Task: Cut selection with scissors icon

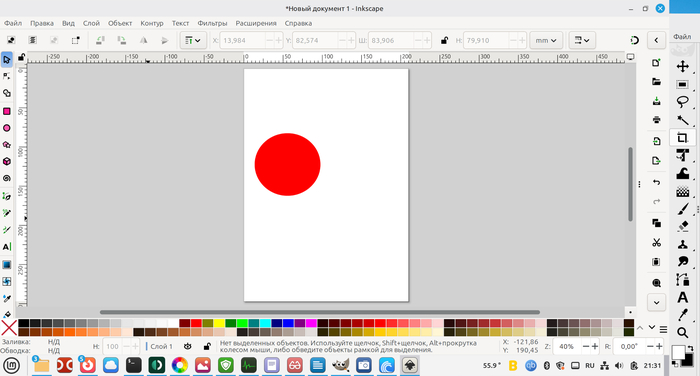Action: (x=656, y=242)
